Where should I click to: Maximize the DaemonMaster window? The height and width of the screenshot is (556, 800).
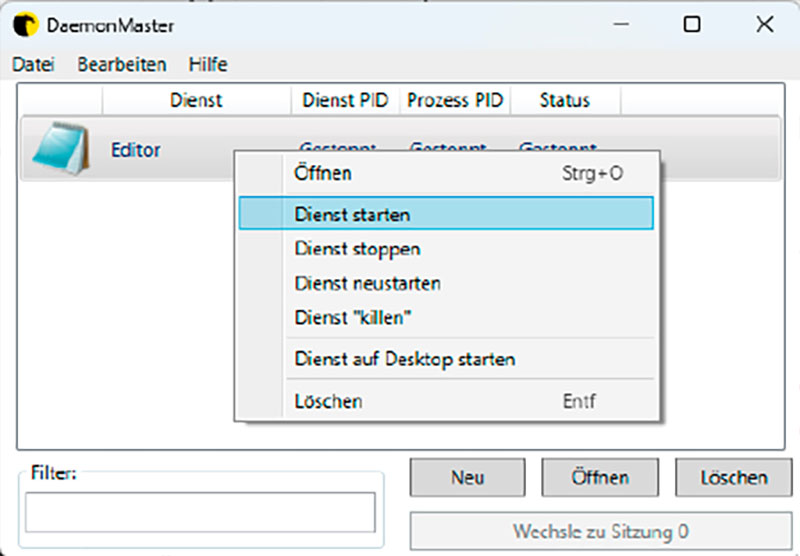point(692,24)
